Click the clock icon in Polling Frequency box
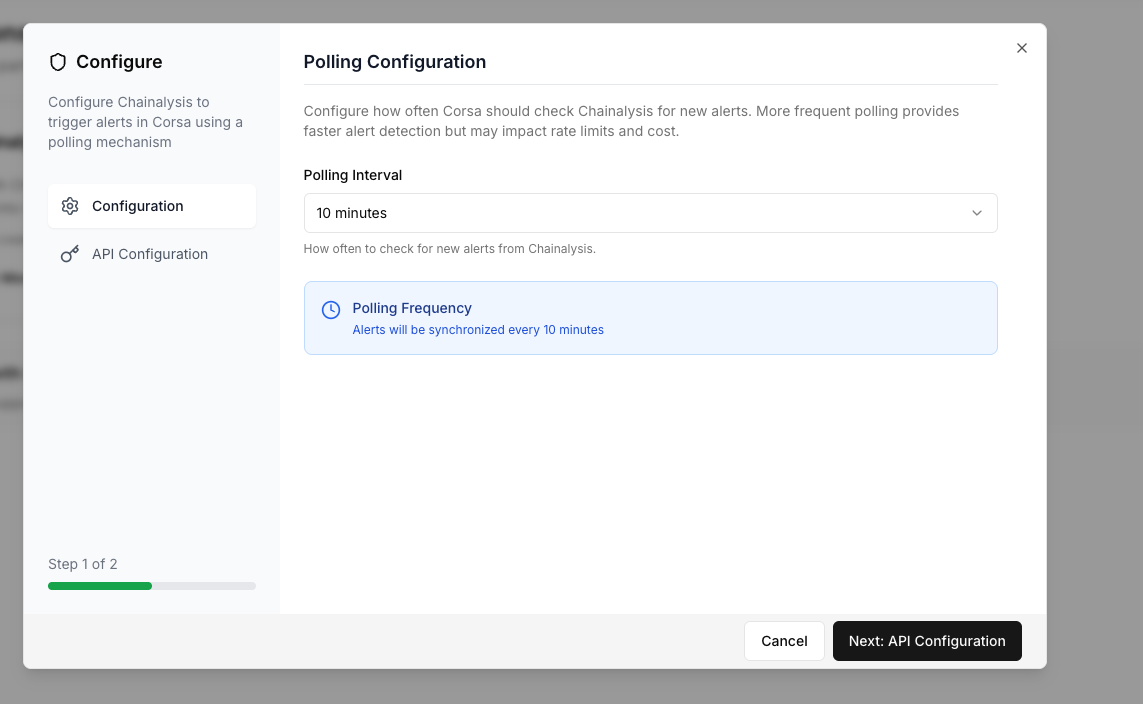Screen dimensions: 1143x704 click(331, 310)
